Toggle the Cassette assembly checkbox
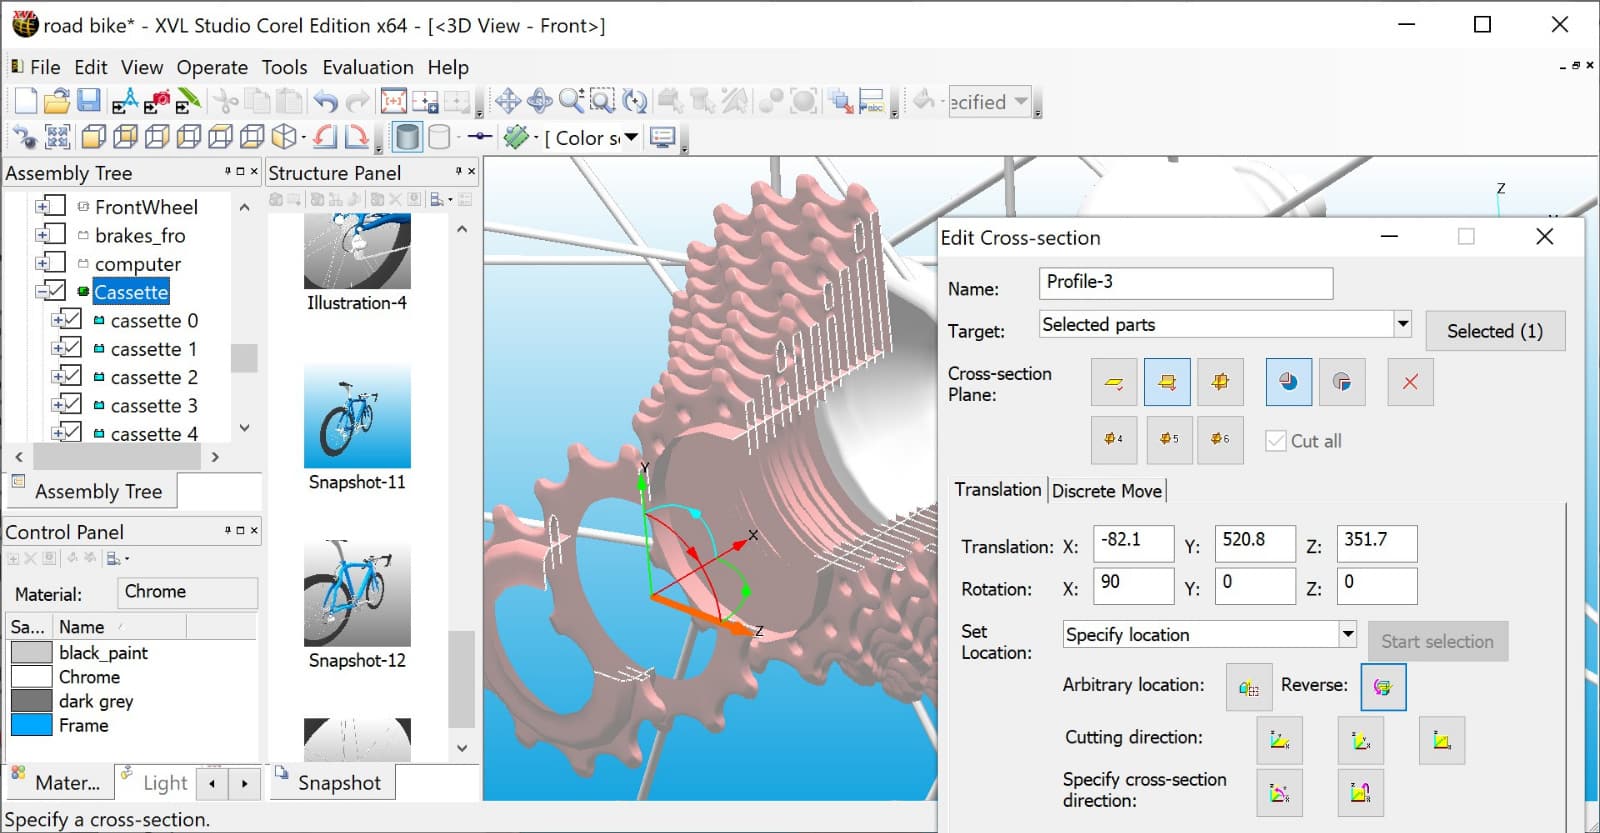This screenshot has height=833, width=1600. point(55,292)
